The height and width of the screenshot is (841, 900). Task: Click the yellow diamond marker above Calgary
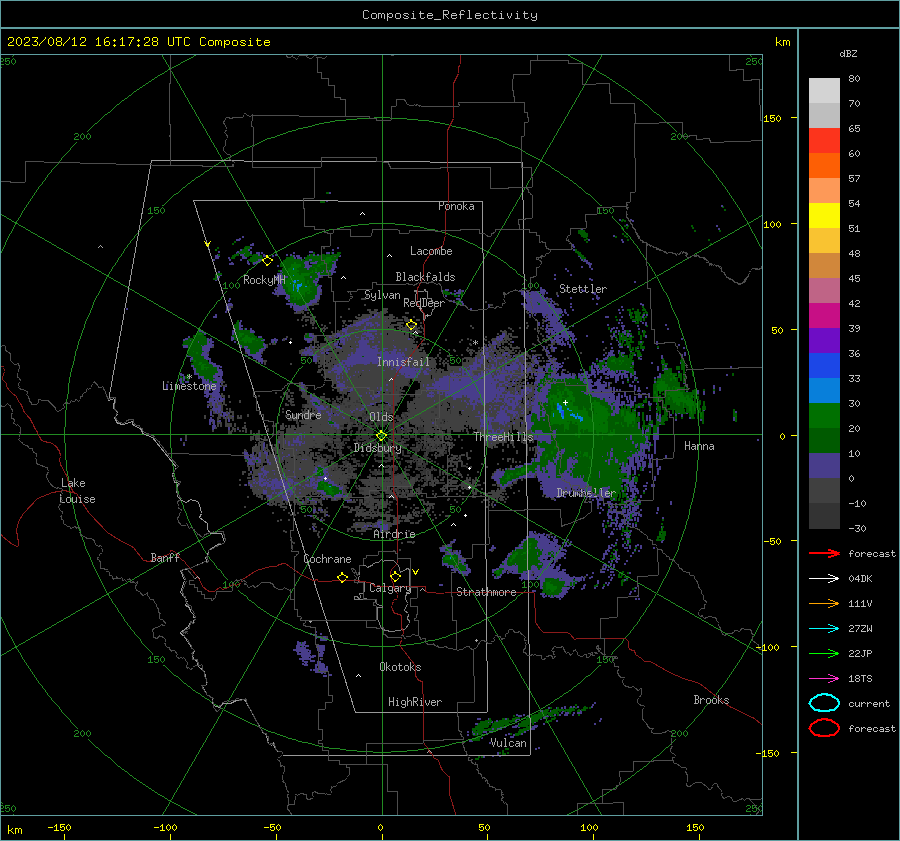tap(395, 576)
